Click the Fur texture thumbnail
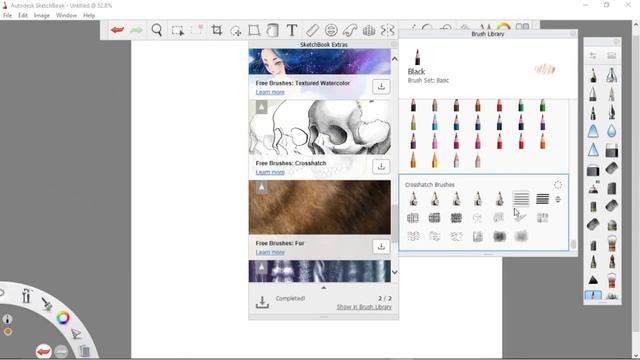The image size is (640, 360). coord(320,207)
